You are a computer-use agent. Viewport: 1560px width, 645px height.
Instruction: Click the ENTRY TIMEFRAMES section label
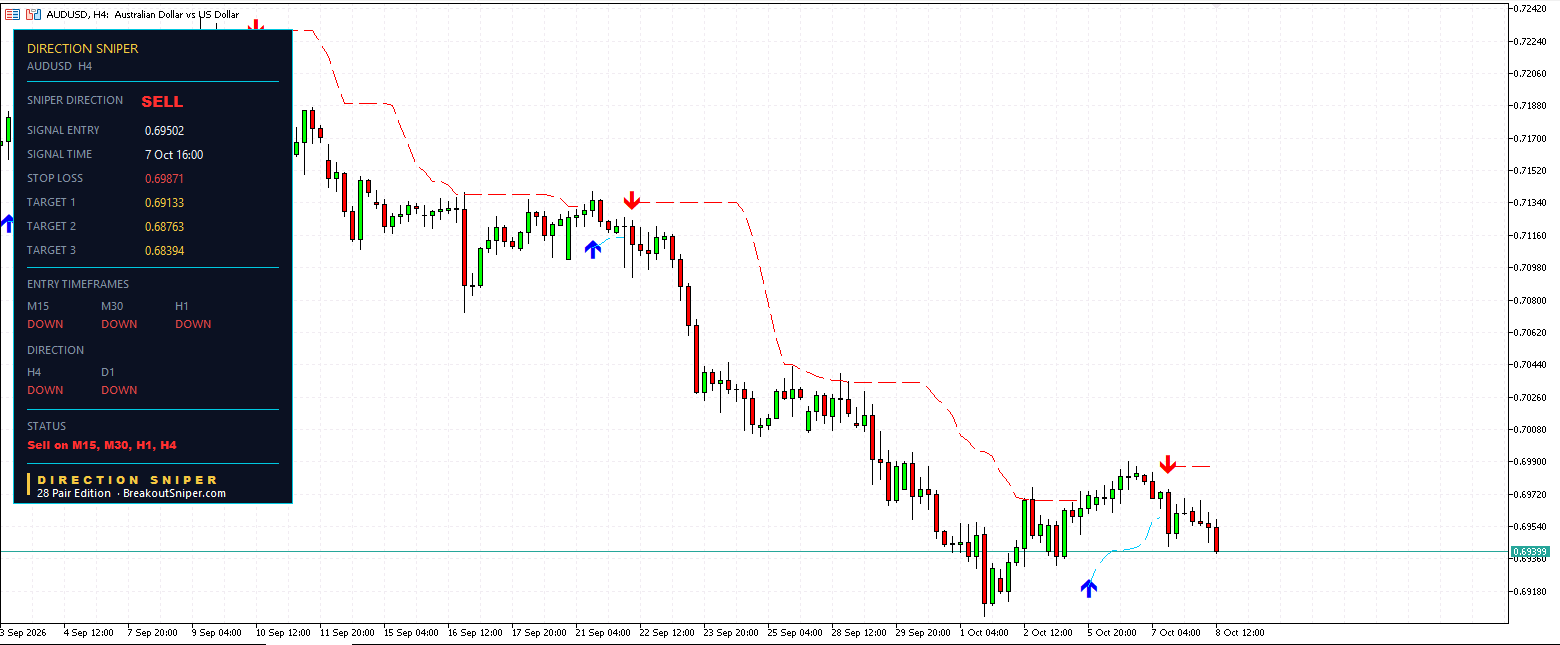[x=78, y=284]
